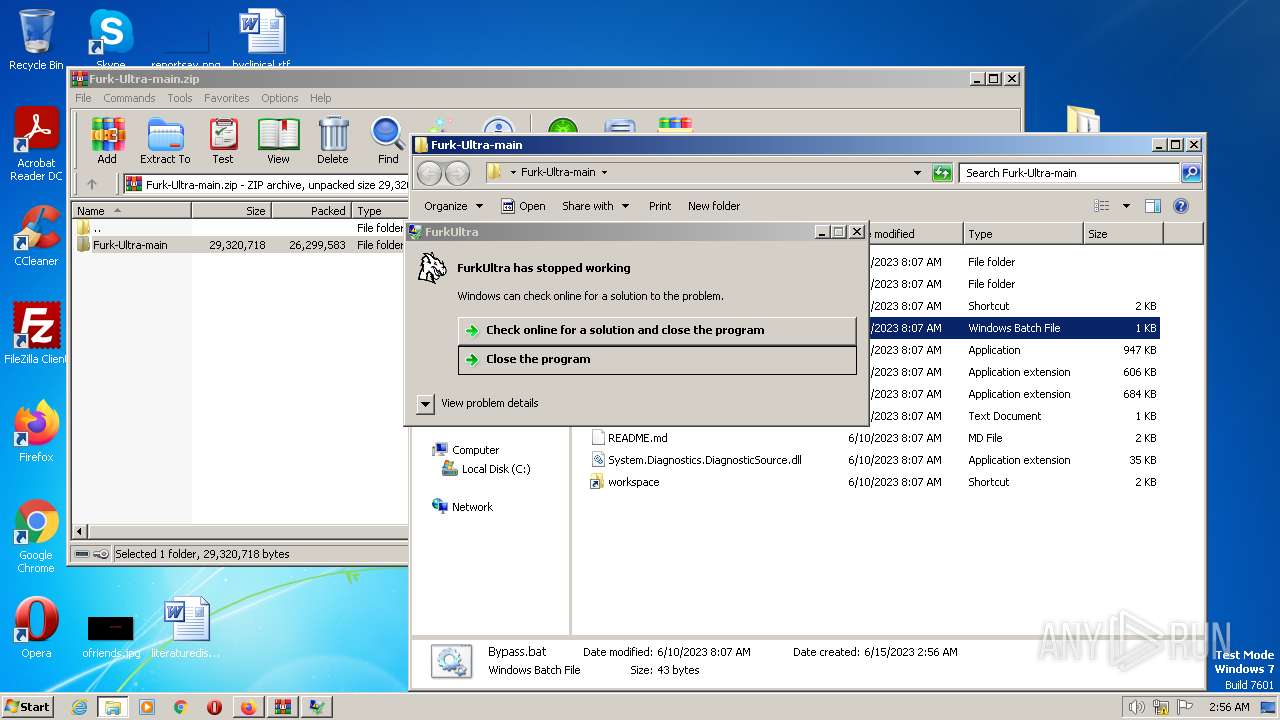Open the change view options dropdown arrow

pos(1126,206)
